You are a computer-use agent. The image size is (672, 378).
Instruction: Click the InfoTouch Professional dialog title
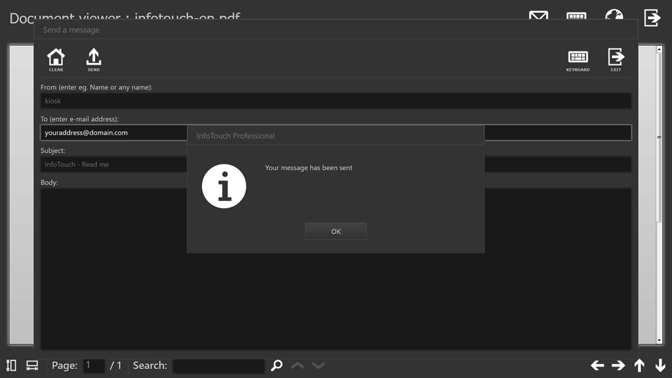pos(235,136)
